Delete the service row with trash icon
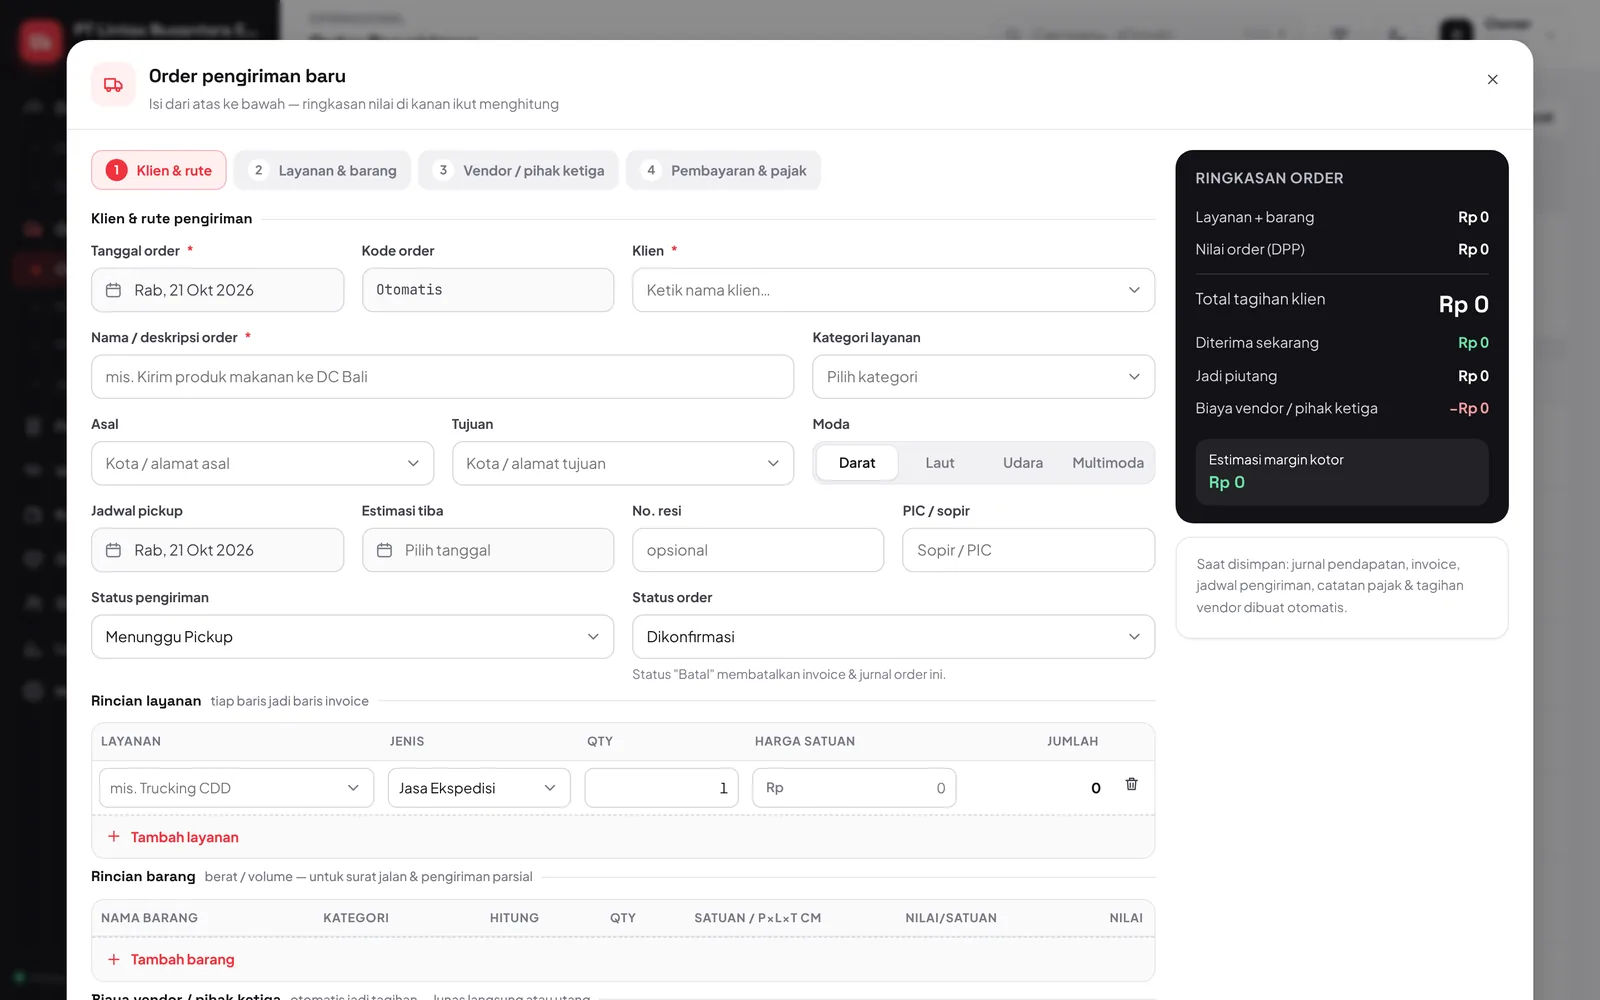The image size is (1600, 1000). click(x=1131, y=785)
